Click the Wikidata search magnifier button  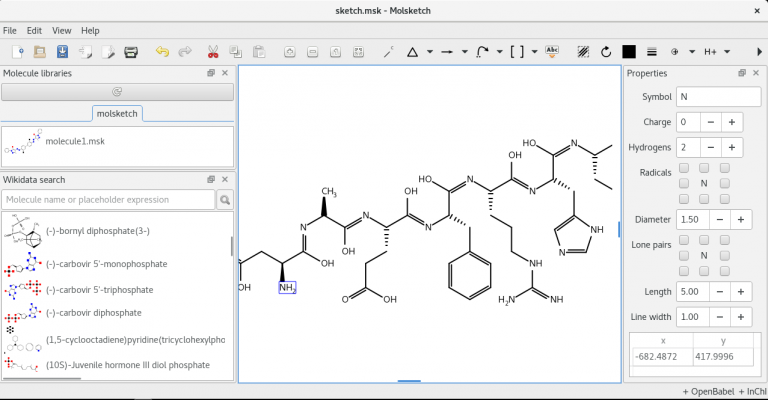(225, 200)
